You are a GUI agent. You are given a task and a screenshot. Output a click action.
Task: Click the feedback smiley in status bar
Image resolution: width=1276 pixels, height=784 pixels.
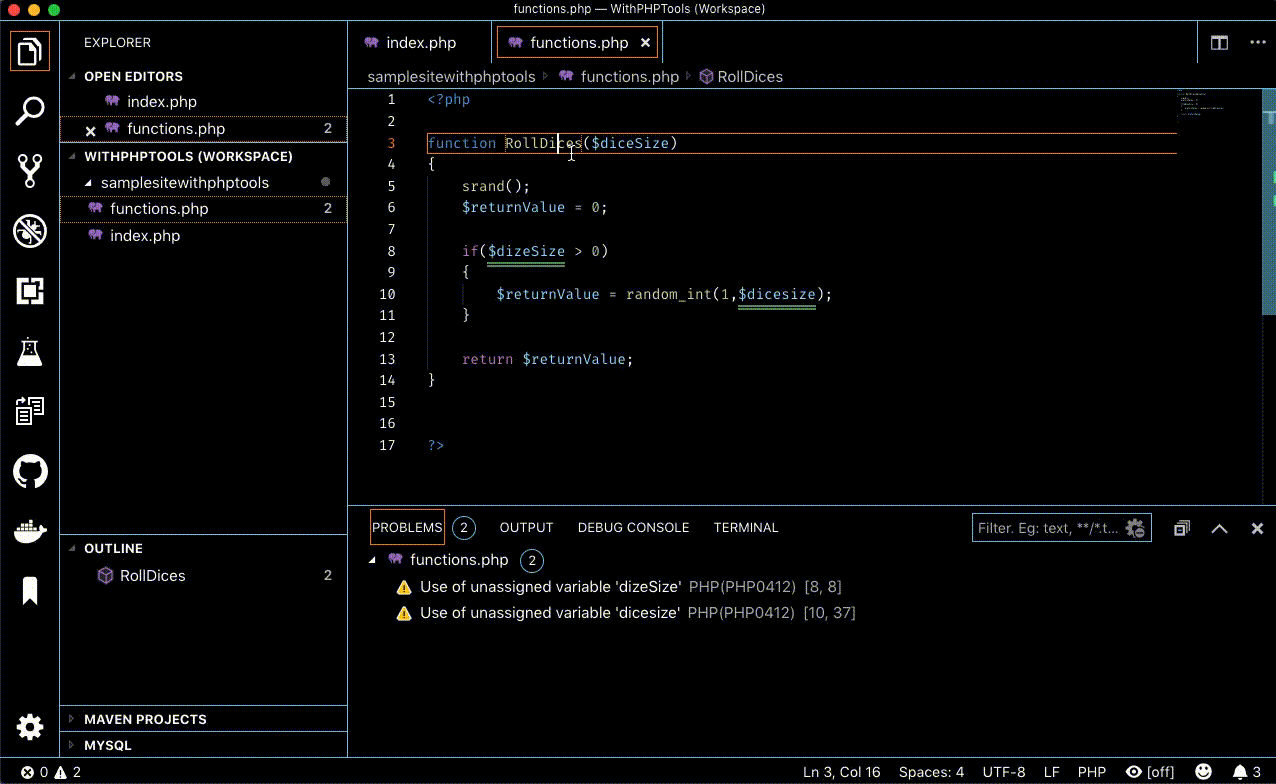coord(1204,772)
